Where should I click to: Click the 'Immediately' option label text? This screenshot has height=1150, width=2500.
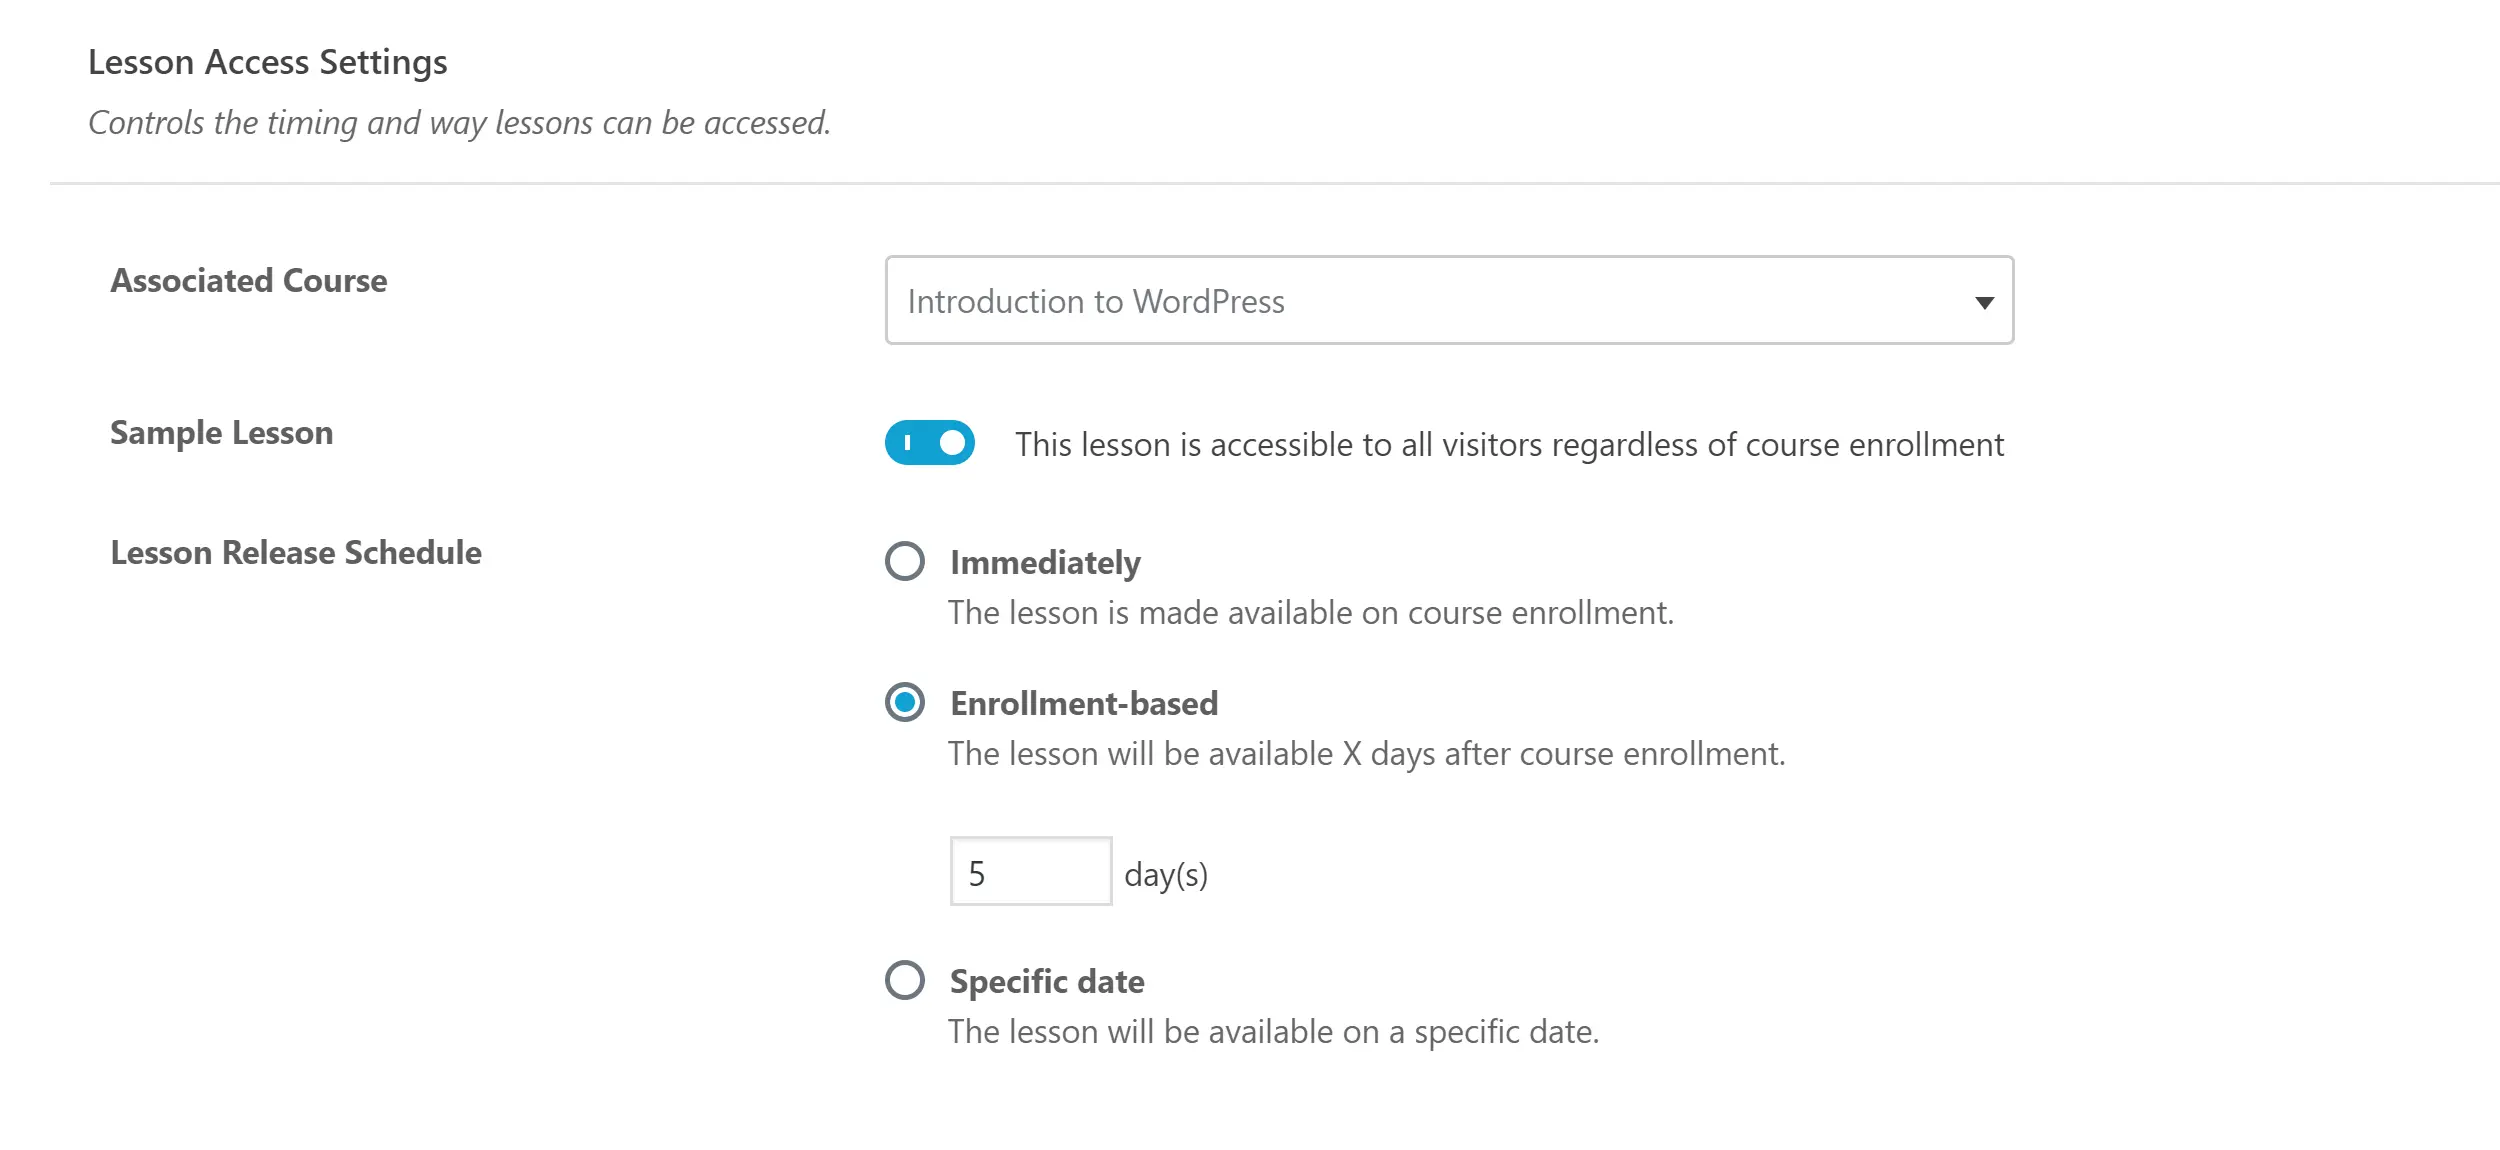(x=1045, y=563)
